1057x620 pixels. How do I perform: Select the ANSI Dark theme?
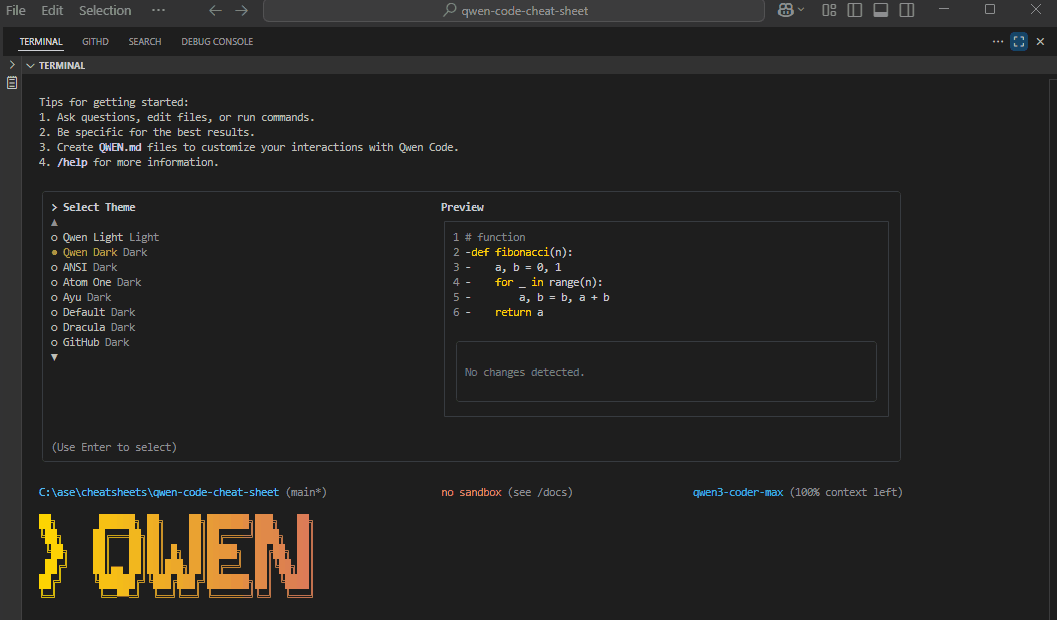[84, 267]
